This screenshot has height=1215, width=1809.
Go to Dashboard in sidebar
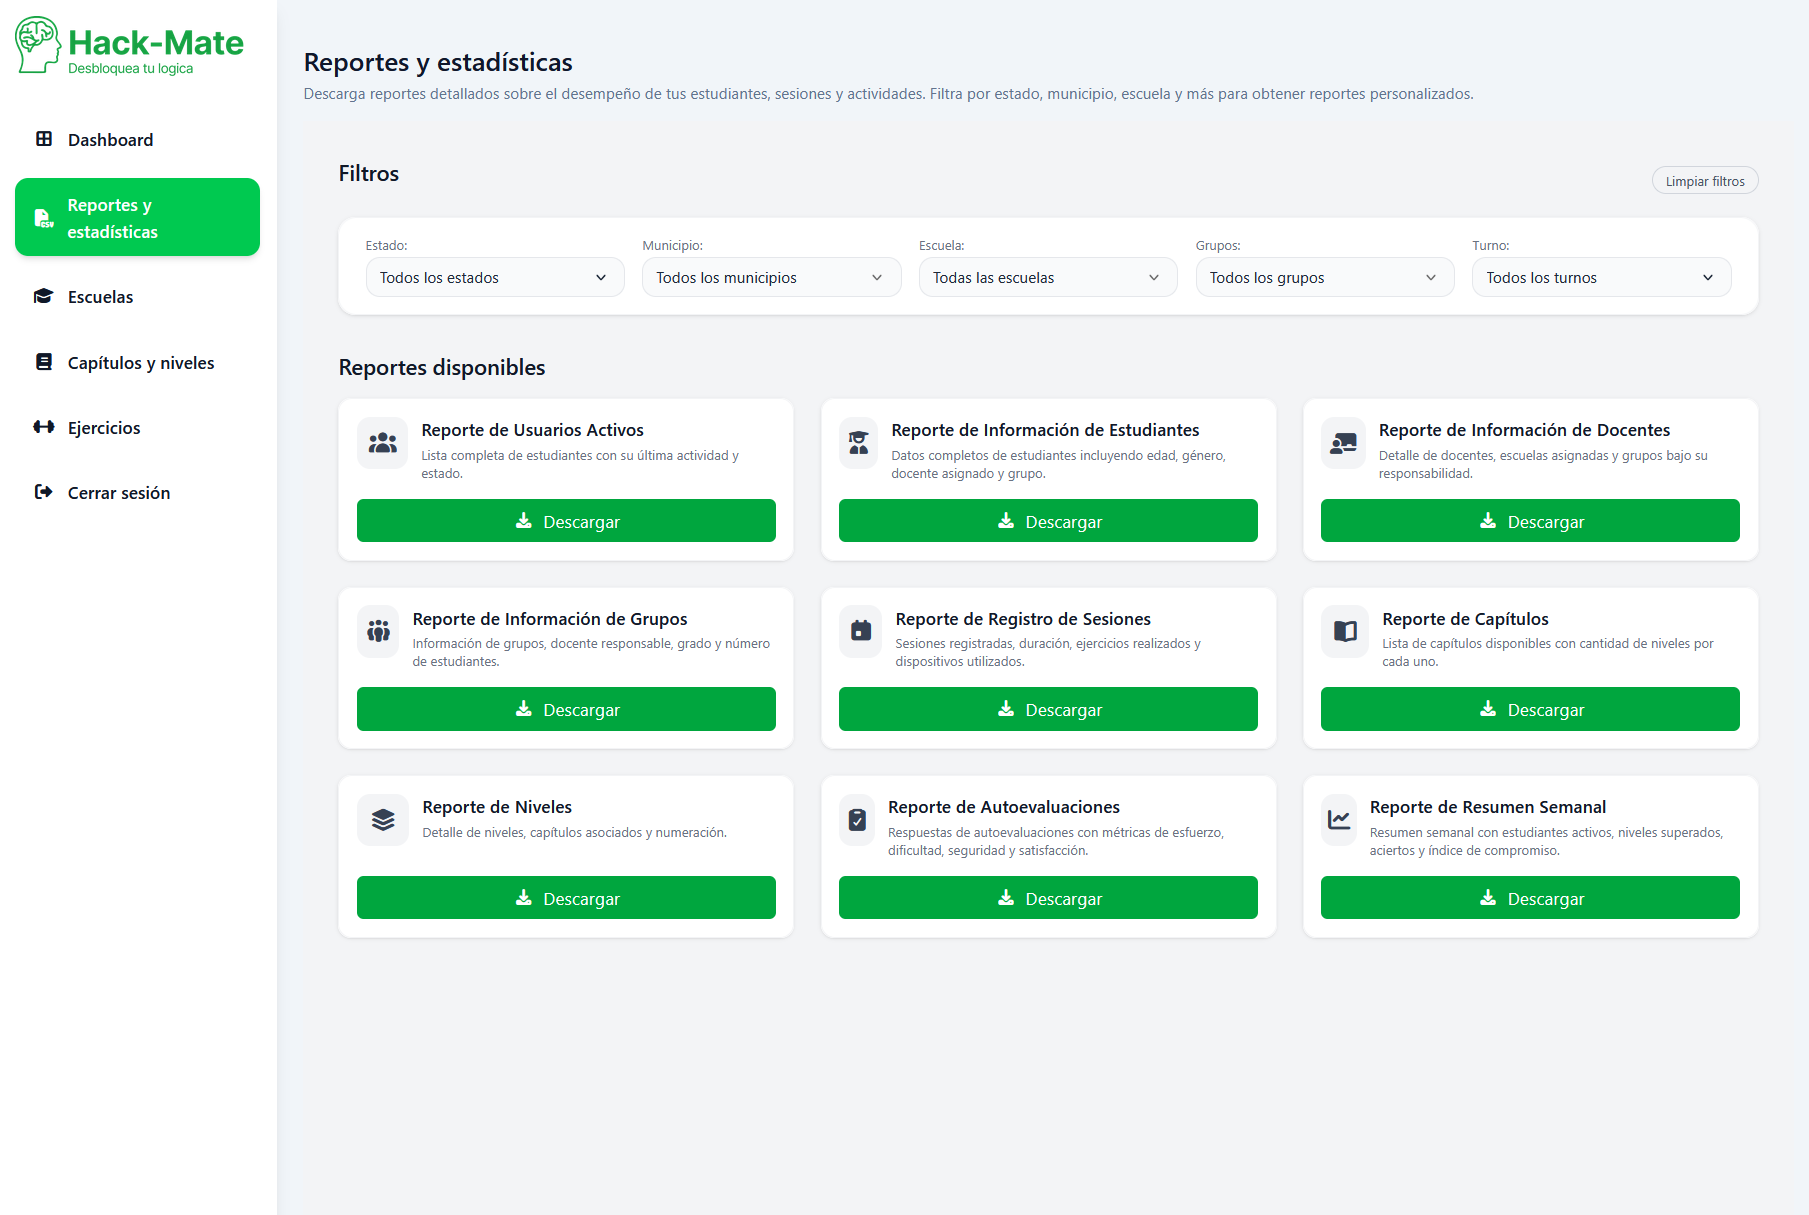110,140
